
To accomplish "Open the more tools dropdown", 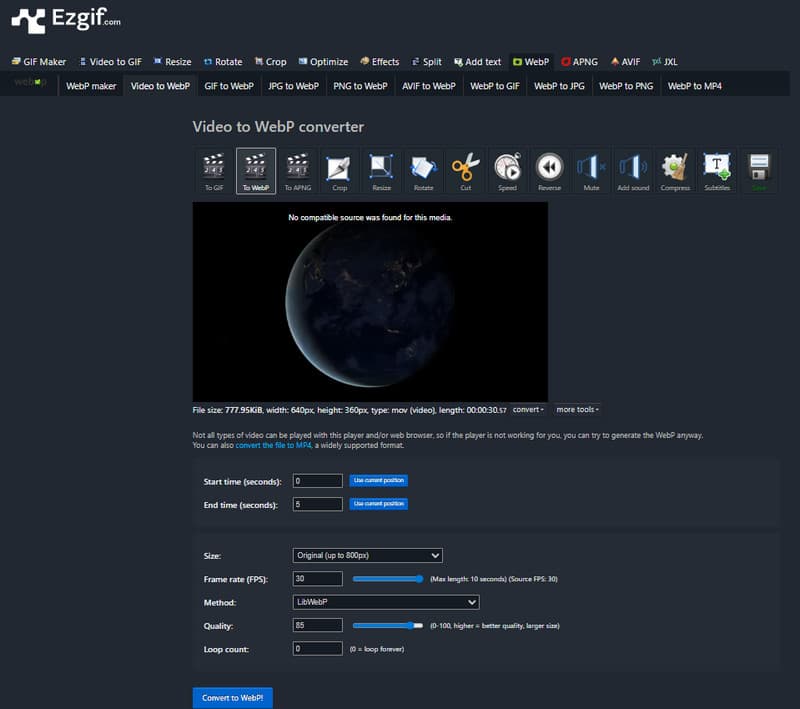I will pos(576,409).
